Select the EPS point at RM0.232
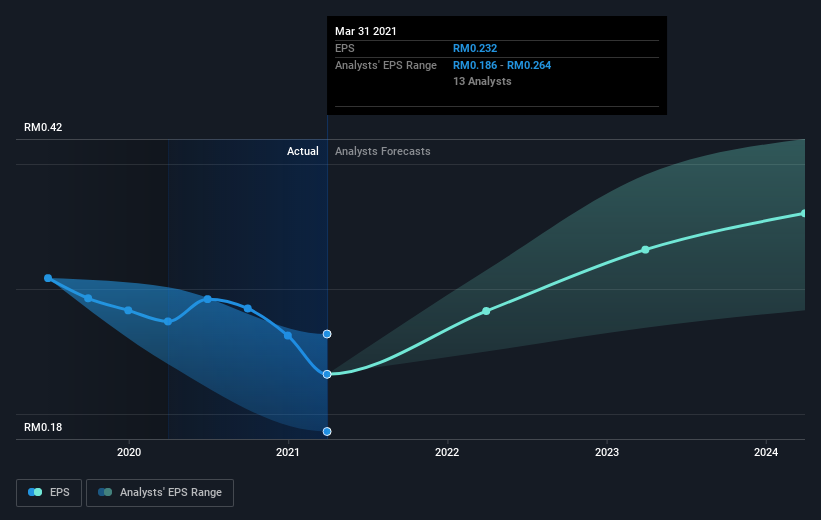 pos(327,374)
